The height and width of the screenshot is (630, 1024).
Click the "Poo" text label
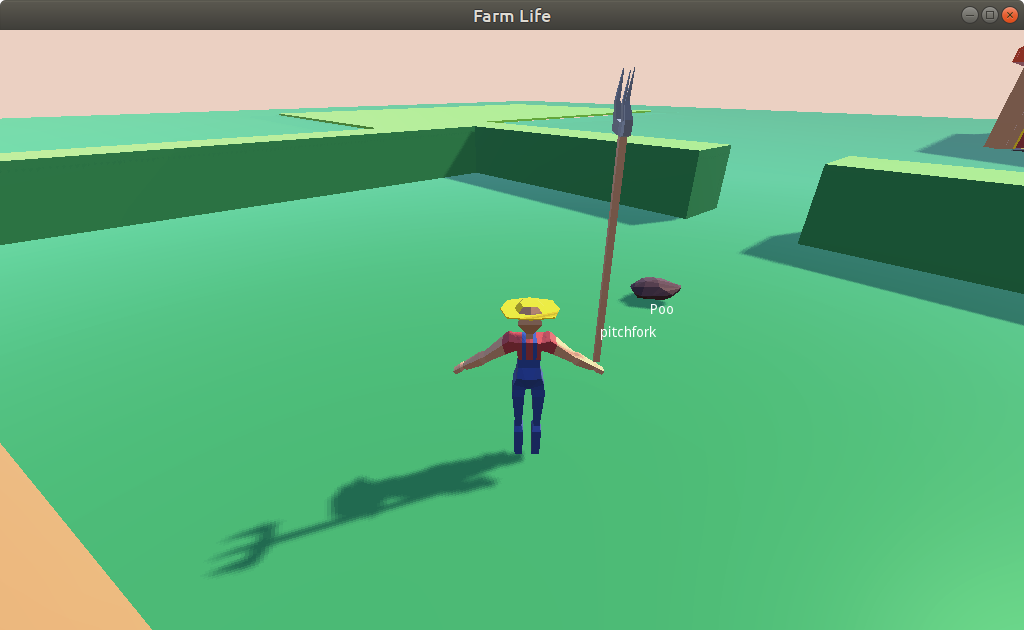coord(661,309)
